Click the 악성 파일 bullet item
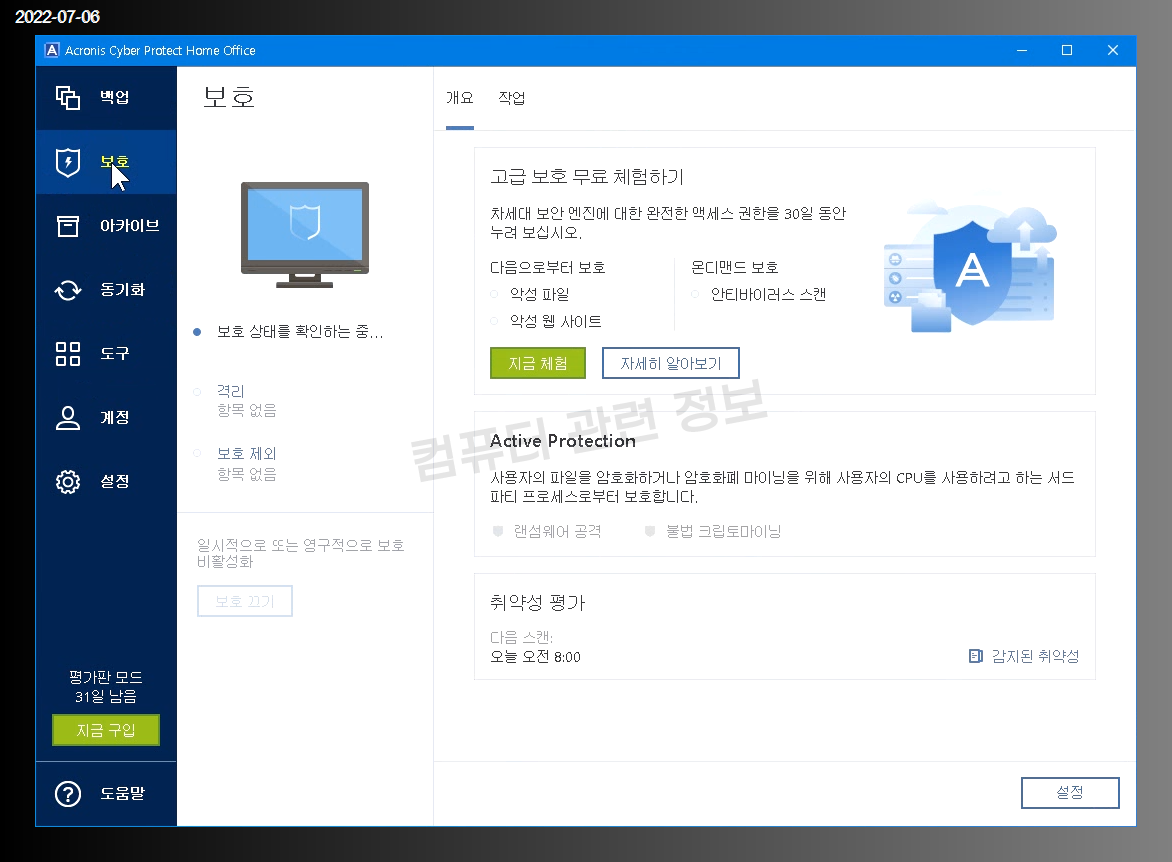 tap(540, 295)
